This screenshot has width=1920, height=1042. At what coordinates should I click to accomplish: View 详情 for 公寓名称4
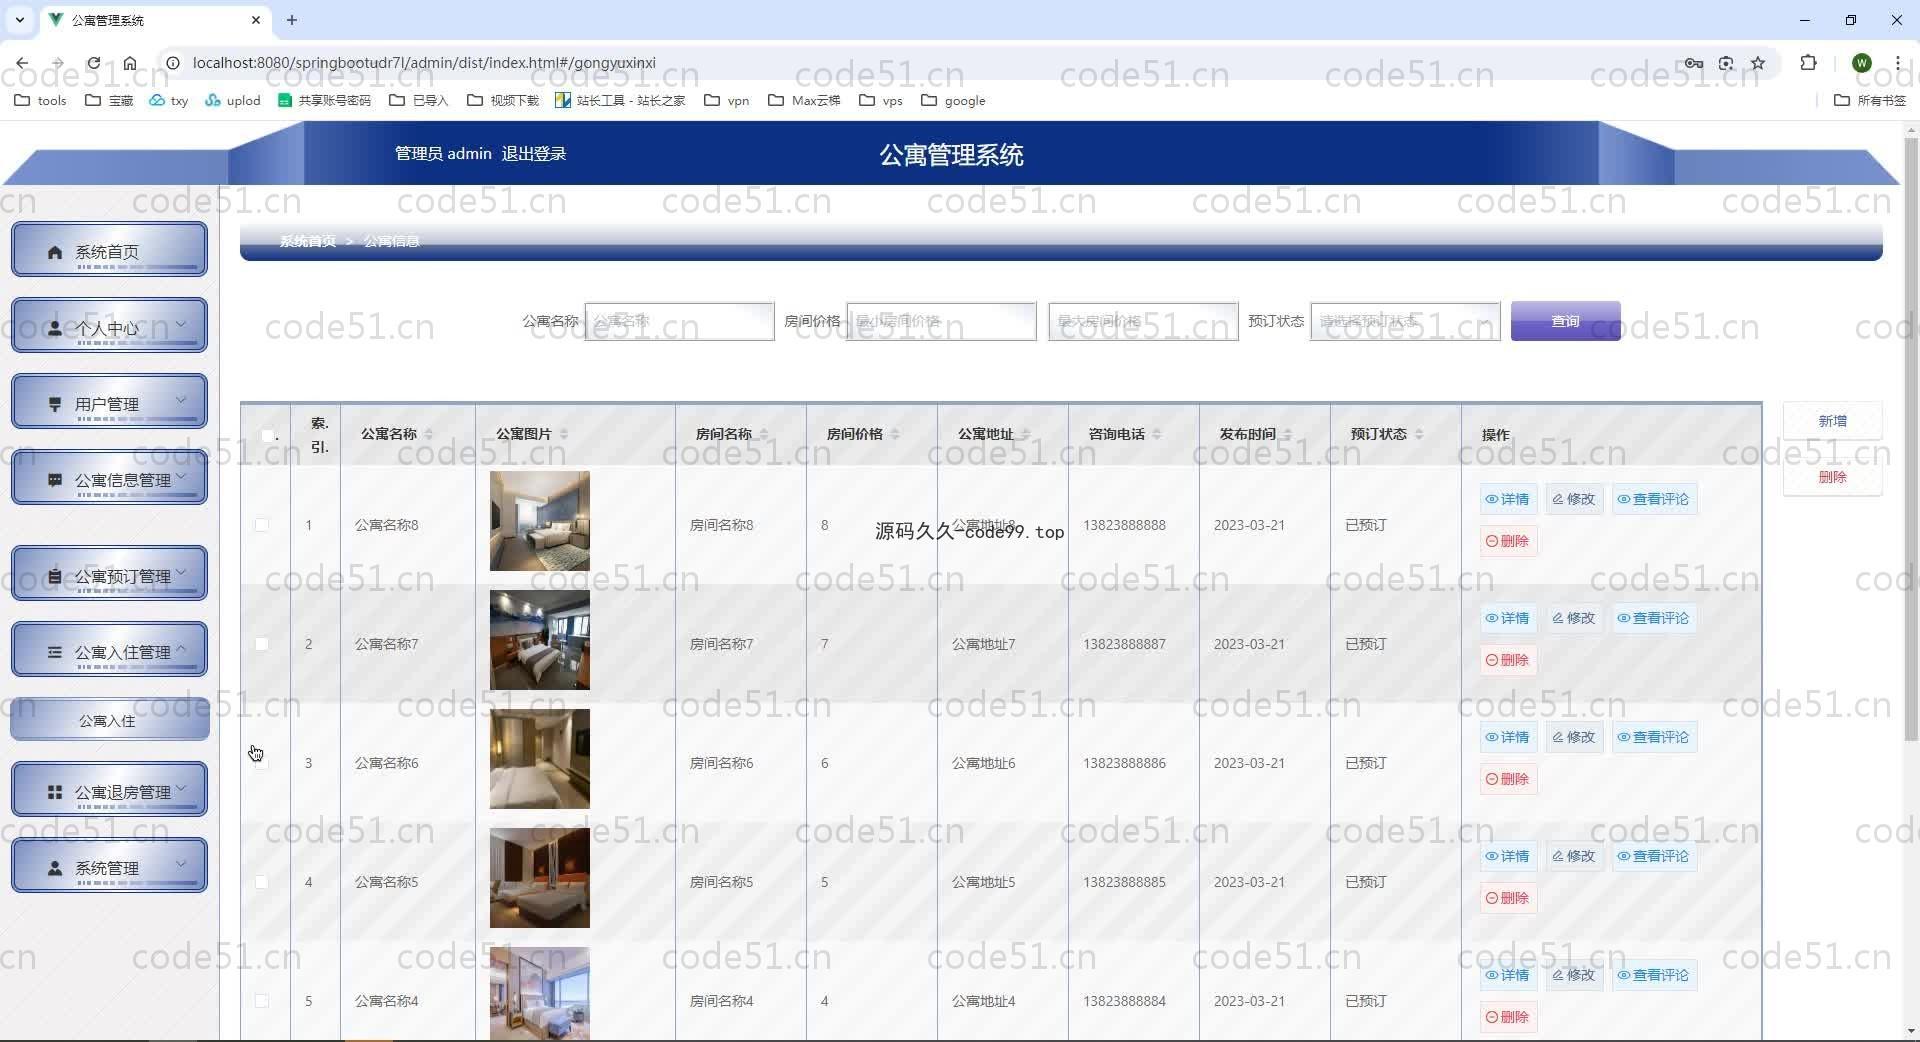1507,975
